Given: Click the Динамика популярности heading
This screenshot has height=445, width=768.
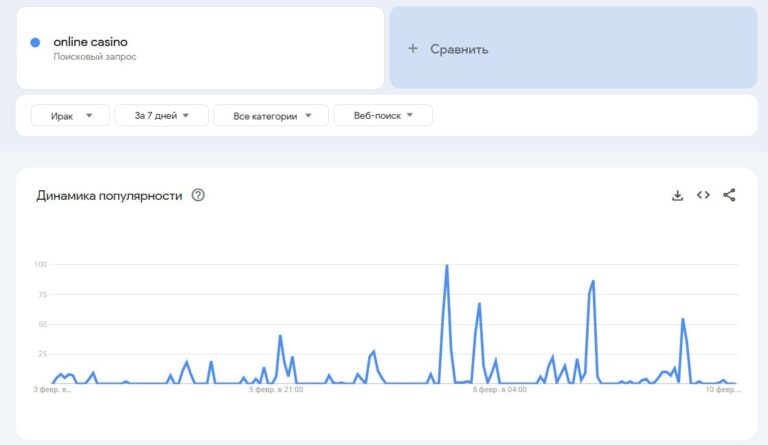Looking at the screenshot, I should (109, 196).
